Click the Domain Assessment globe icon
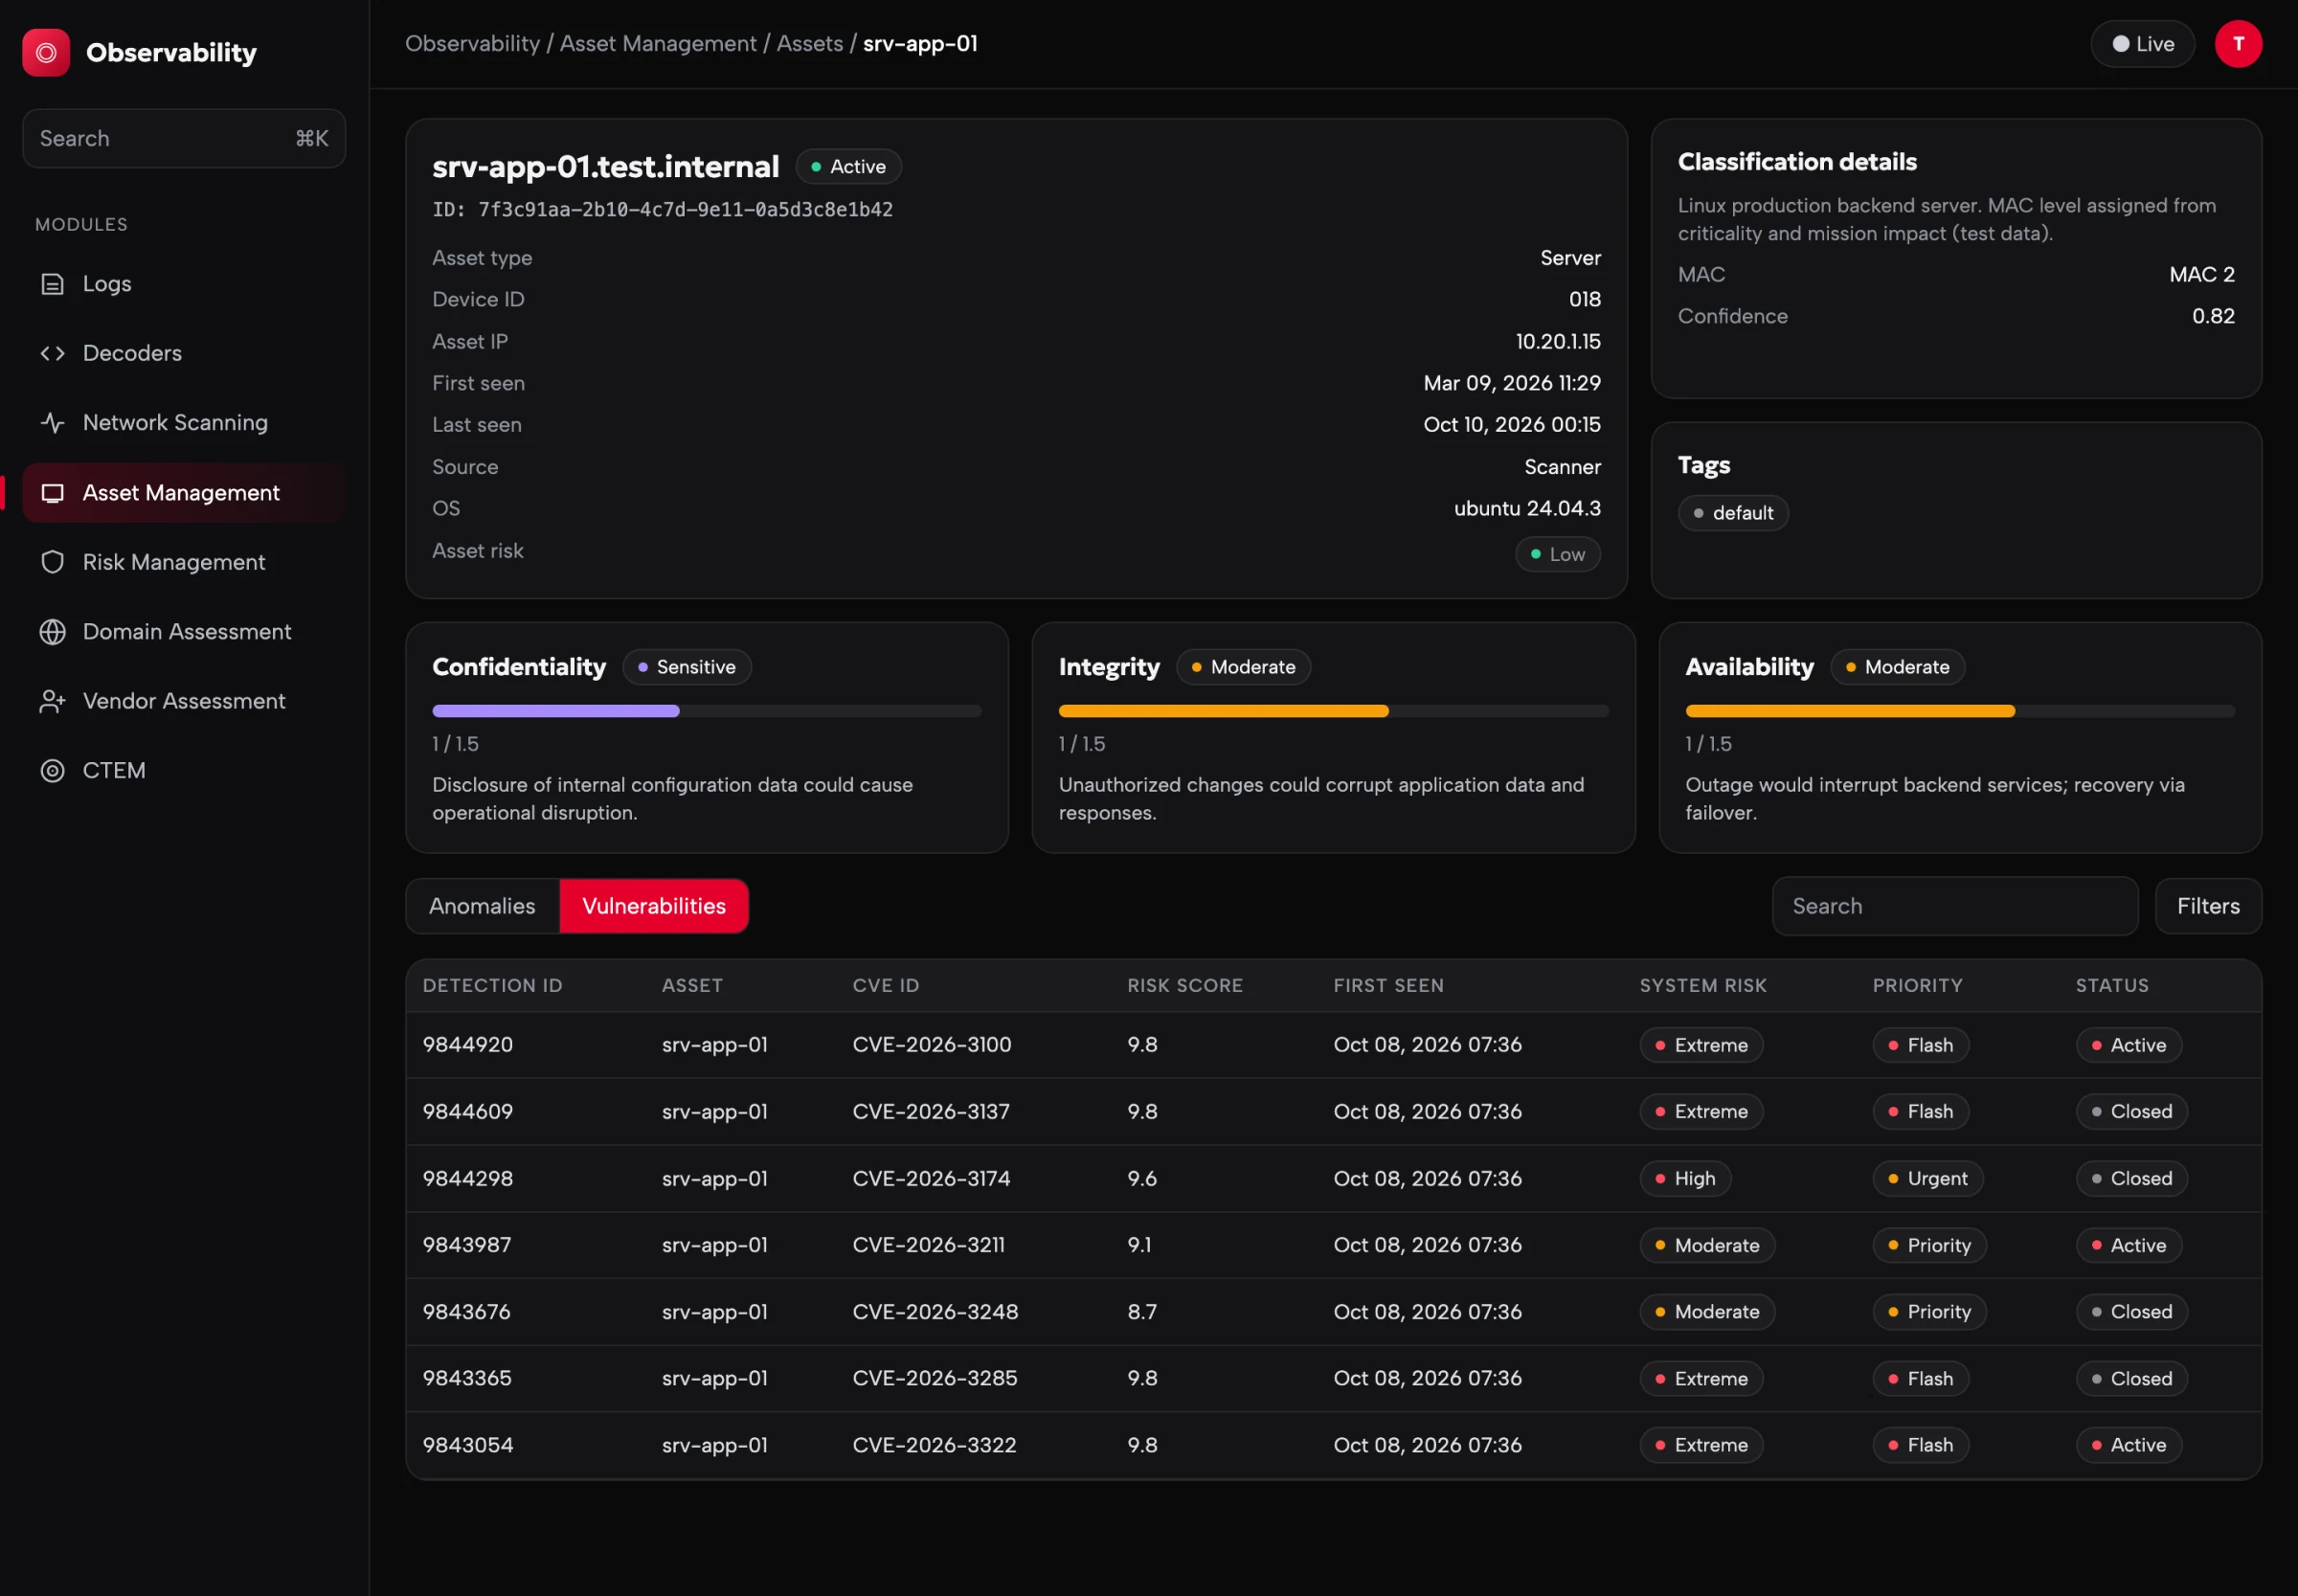The image size is (2298, 1596). point(52,632)
